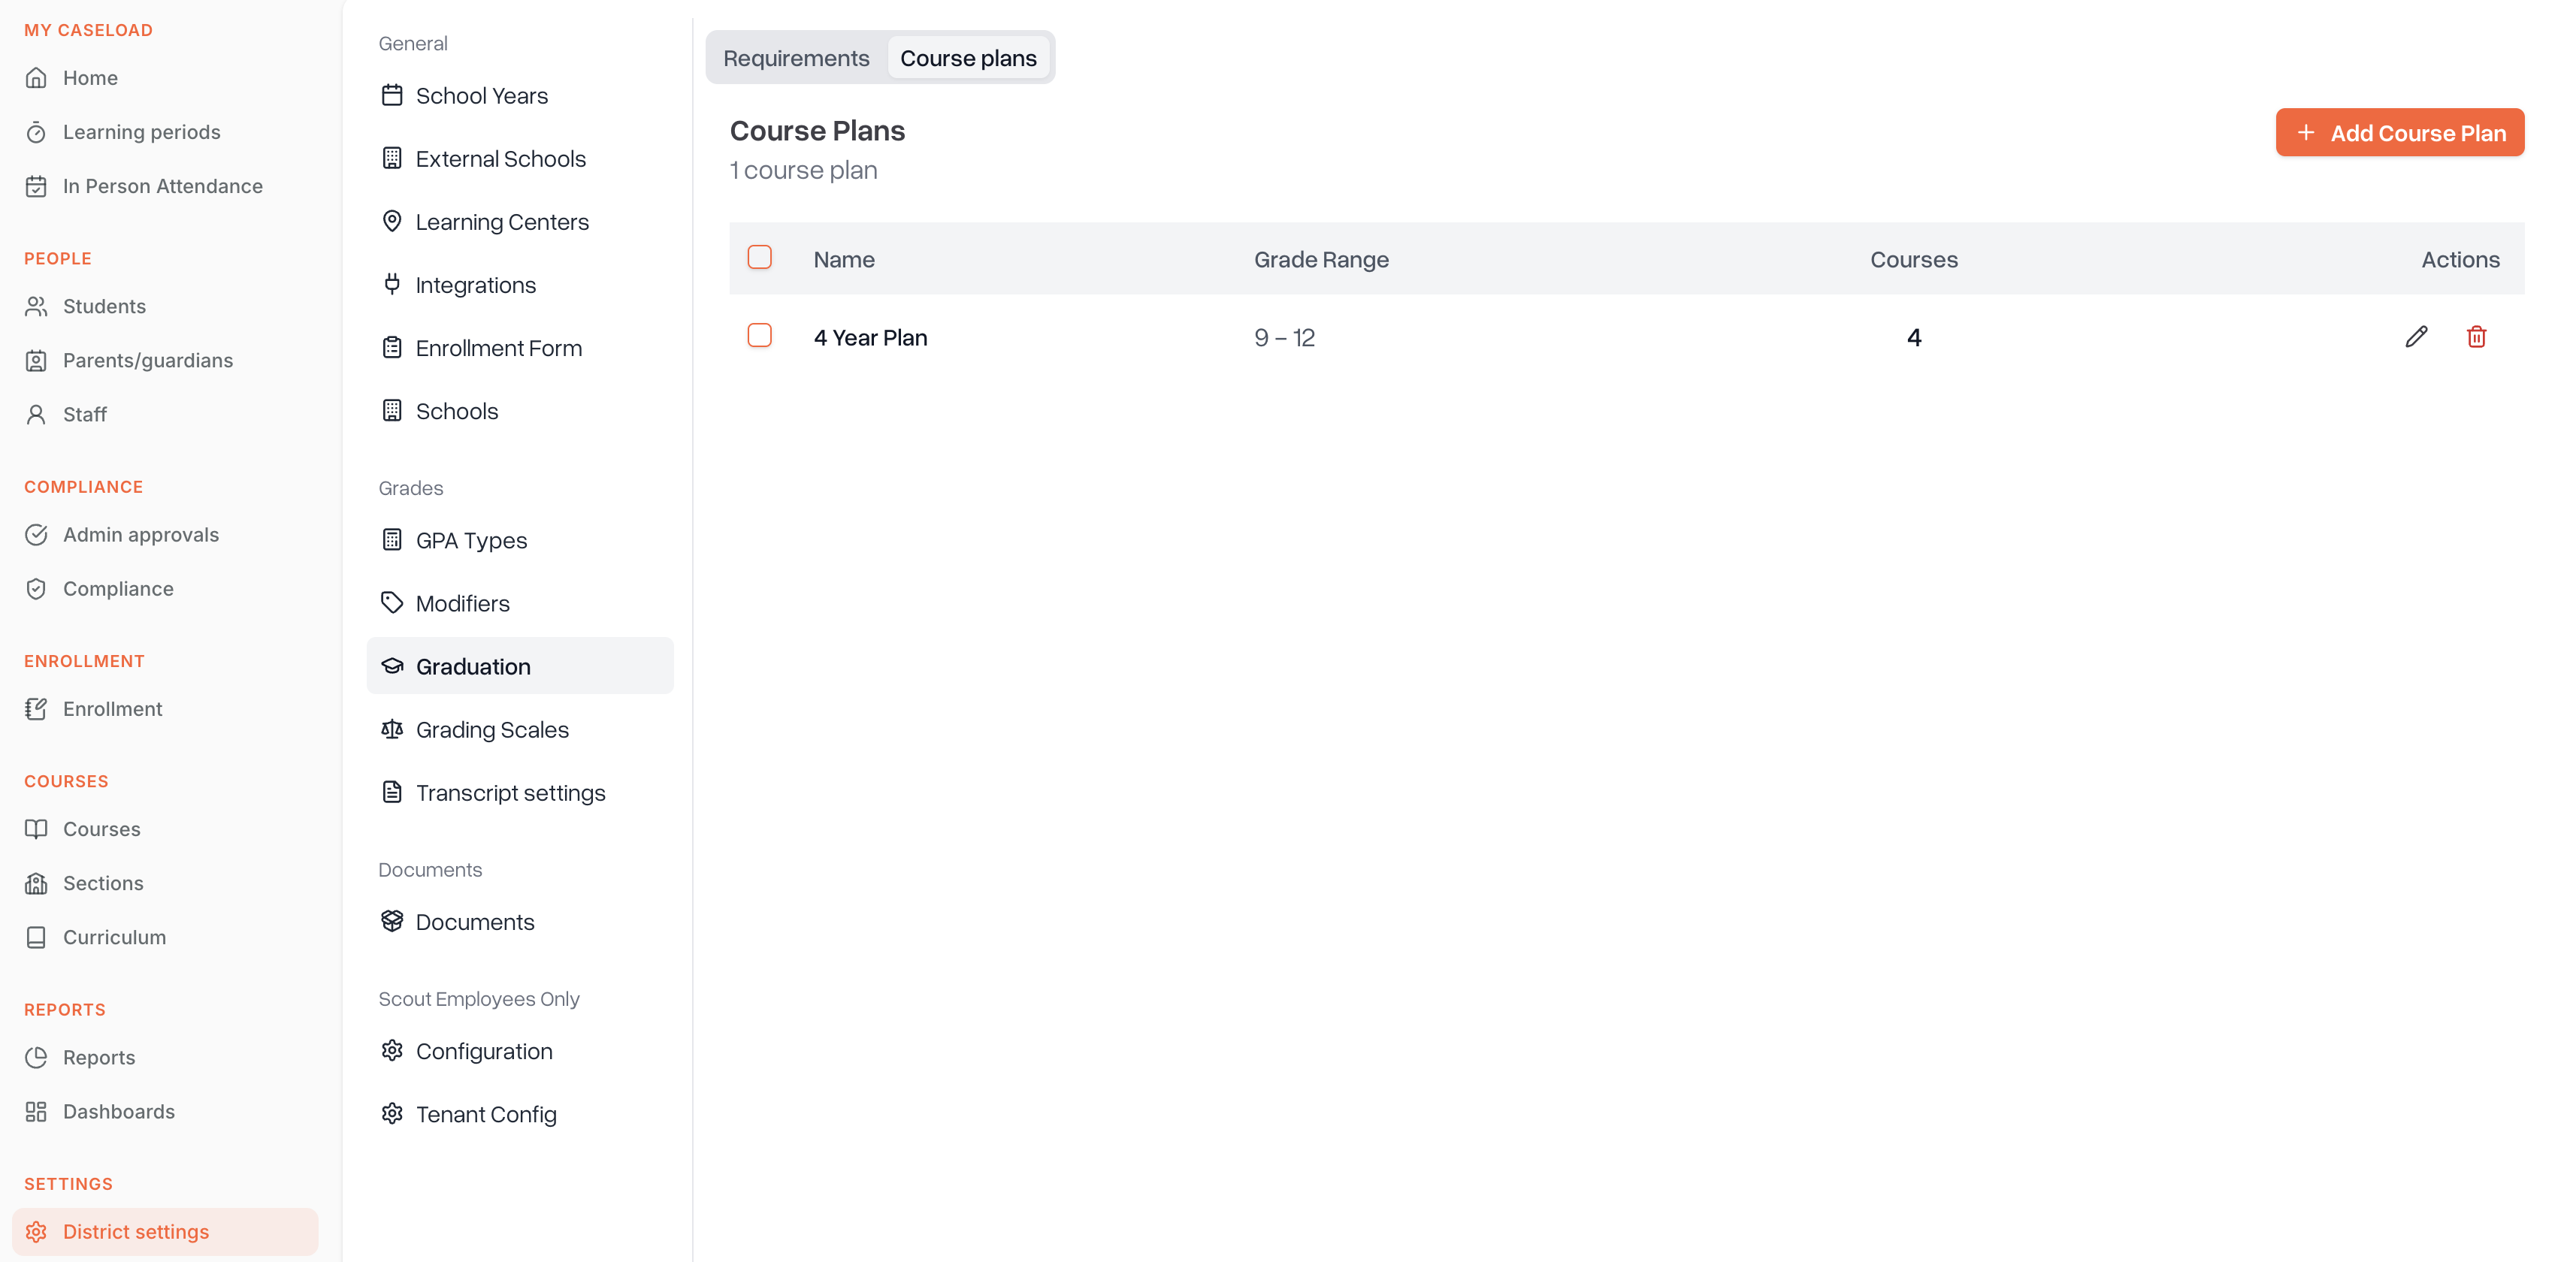Click the tag icon beside Modifiers
Viewport: 2576px width, 1262px height.
click(x=392, y=603)
